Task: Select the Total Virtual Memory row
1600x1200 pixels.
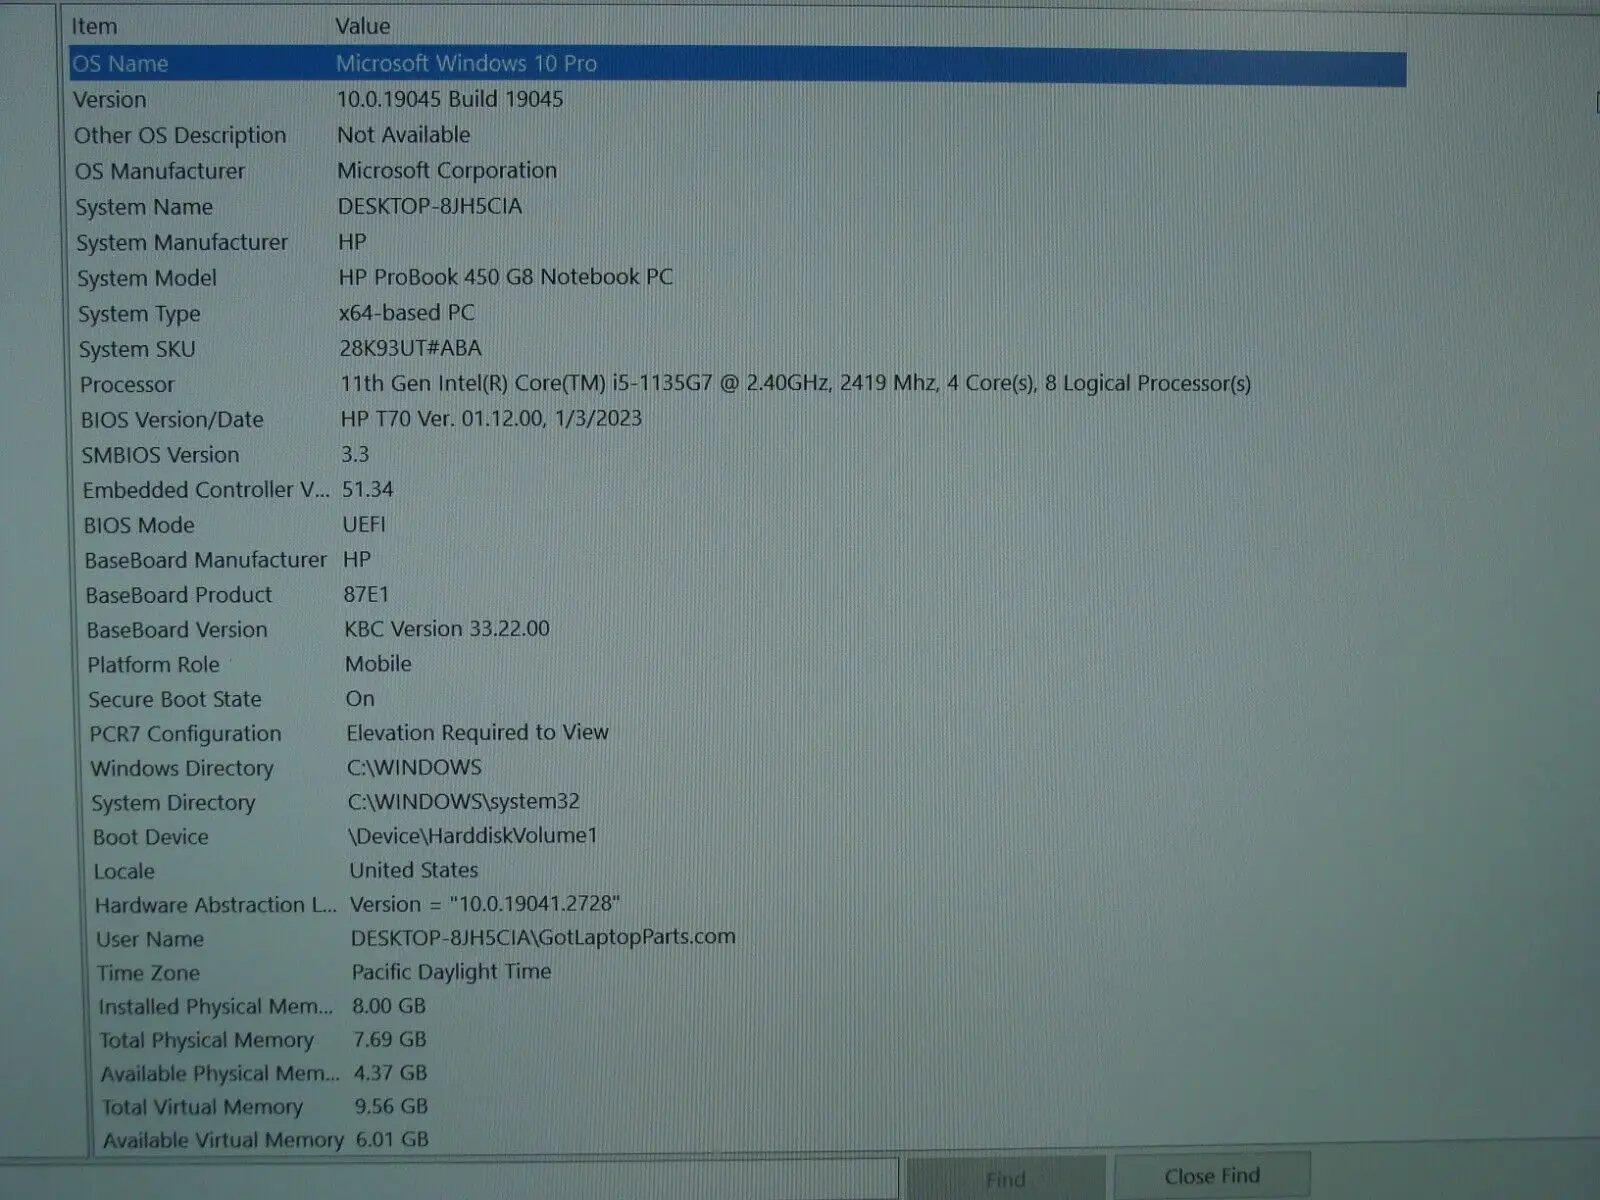Action: (202, 1107)
